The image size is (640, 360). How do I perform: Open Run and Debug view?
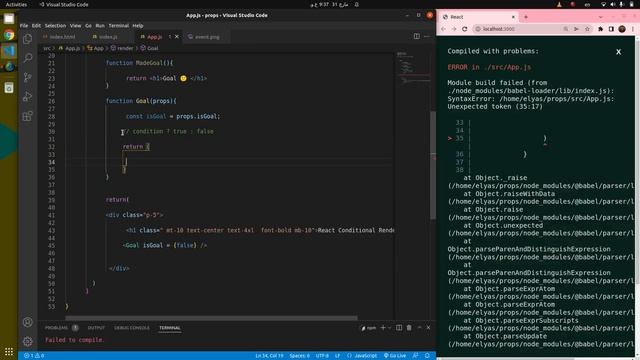tap(28, 97)
